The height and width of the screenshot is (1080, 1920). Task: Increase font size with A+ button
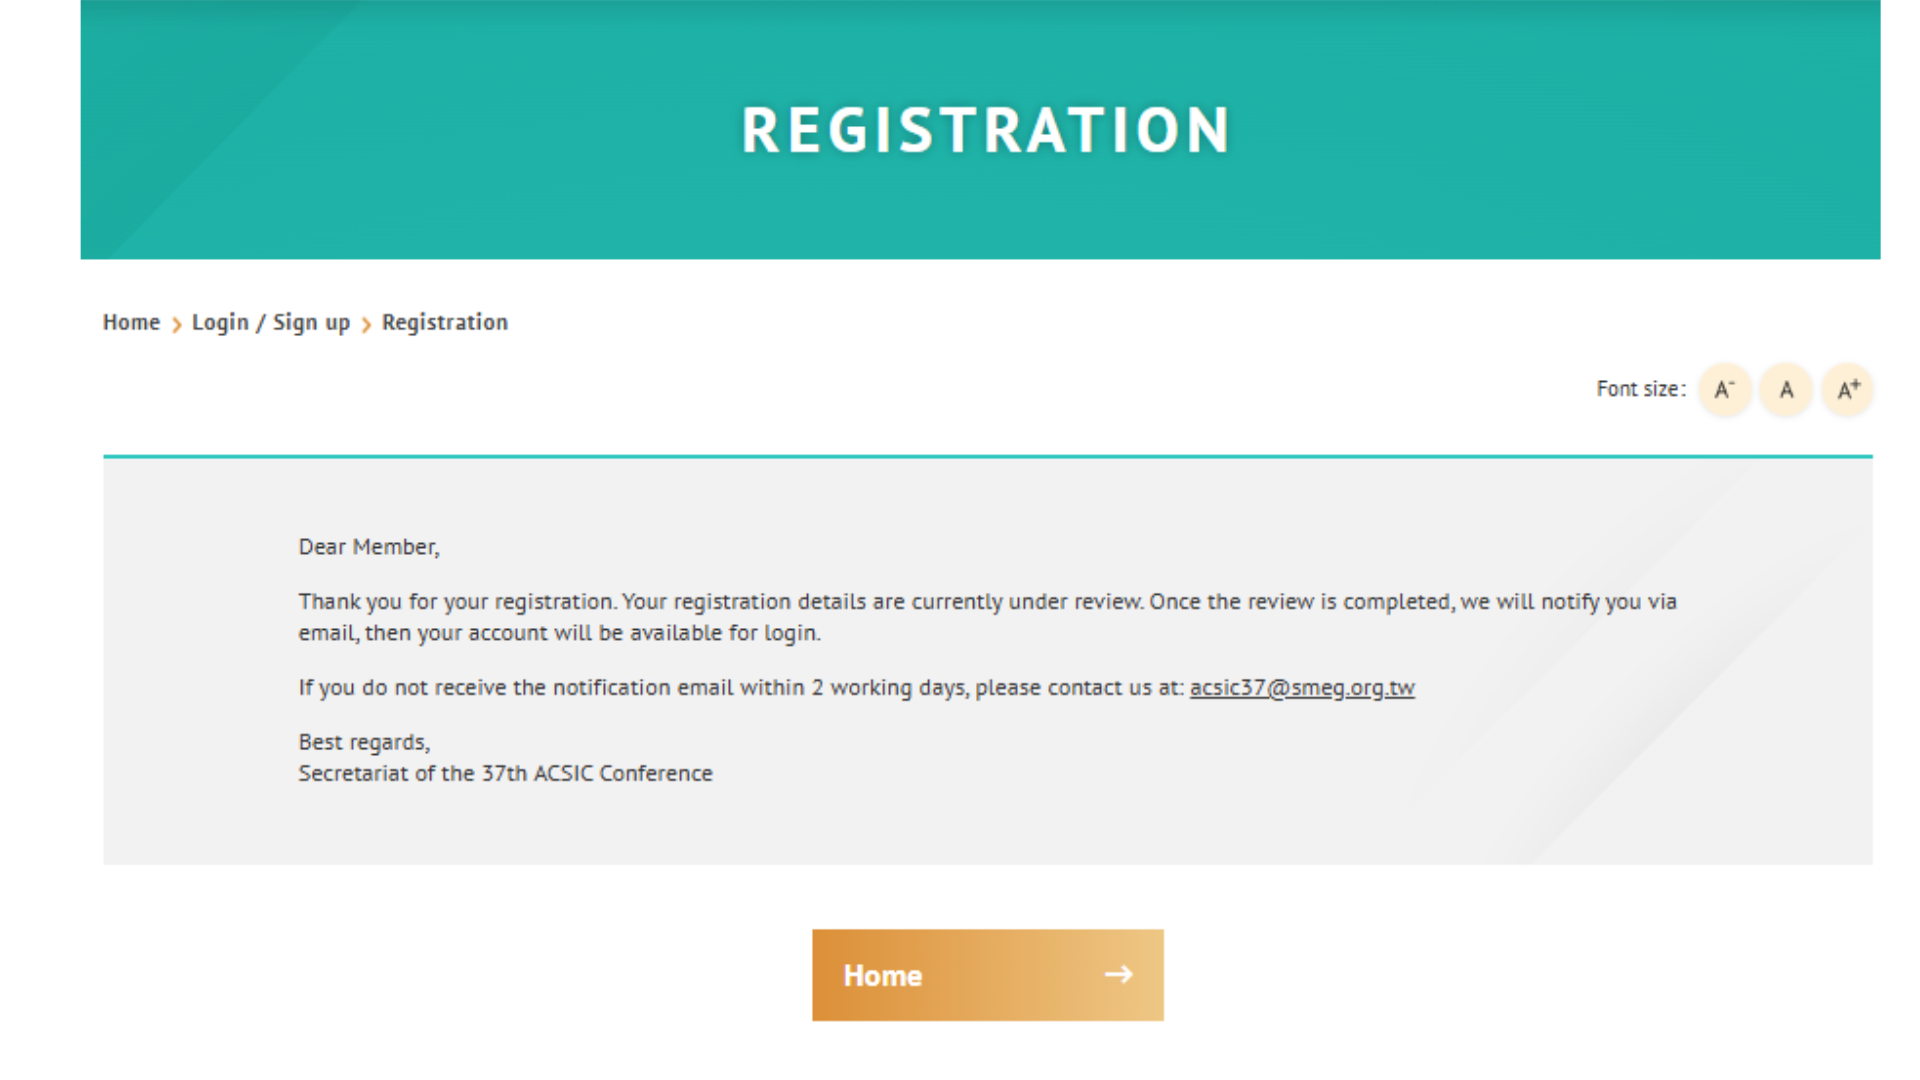(x=1848, y=390)
